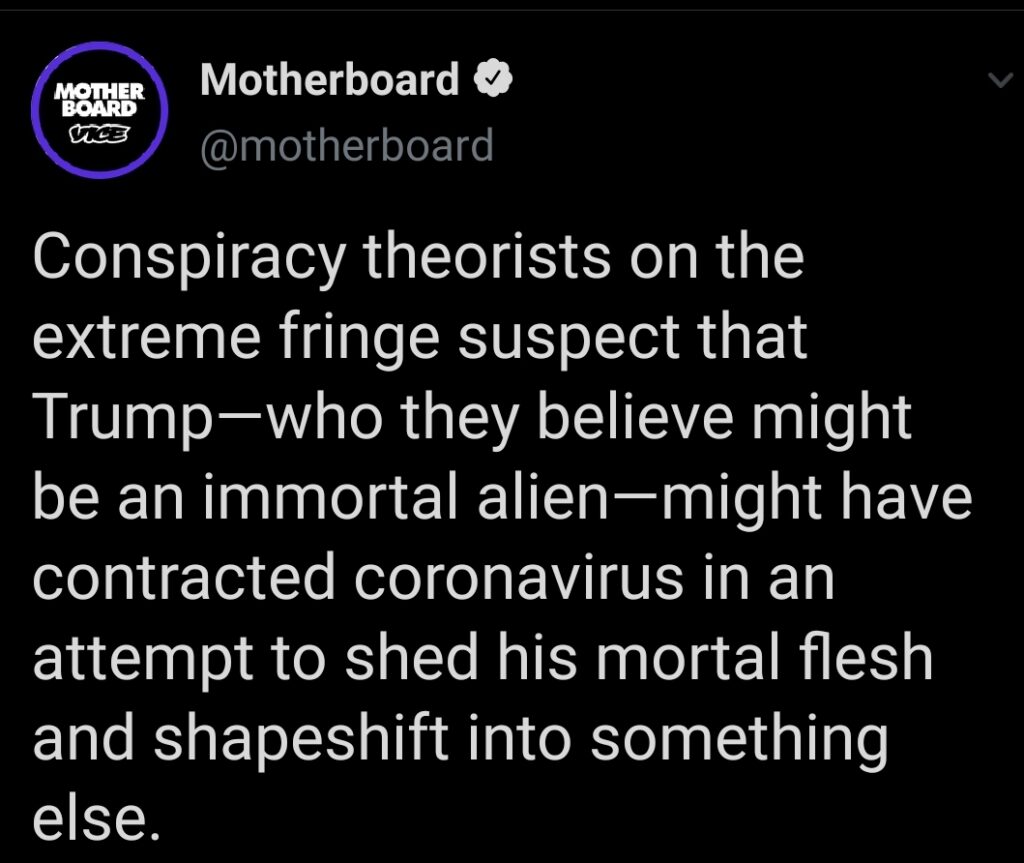Image resolution: width=1024 pixels, height=863 pixels.
Task: Visit the @motherboard handle link
Action: 347,145
